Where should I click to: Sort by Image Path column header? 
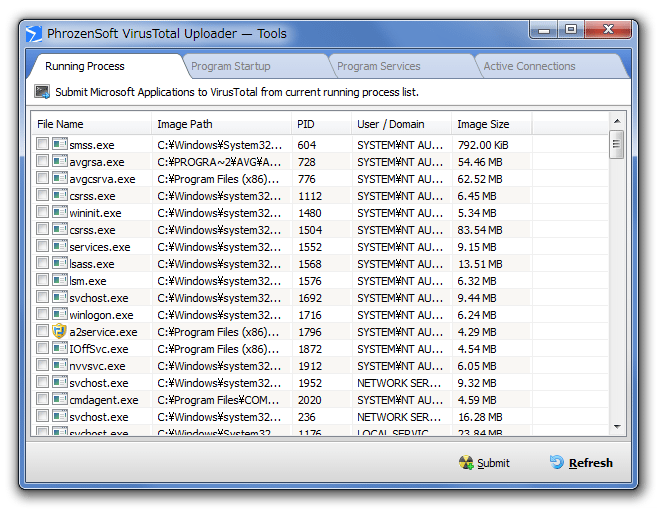tap(221, 124)
